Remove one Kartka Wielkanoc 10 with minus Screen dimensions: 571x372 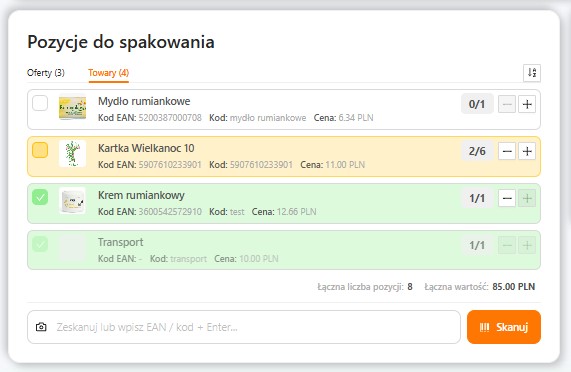pos(507,151)
